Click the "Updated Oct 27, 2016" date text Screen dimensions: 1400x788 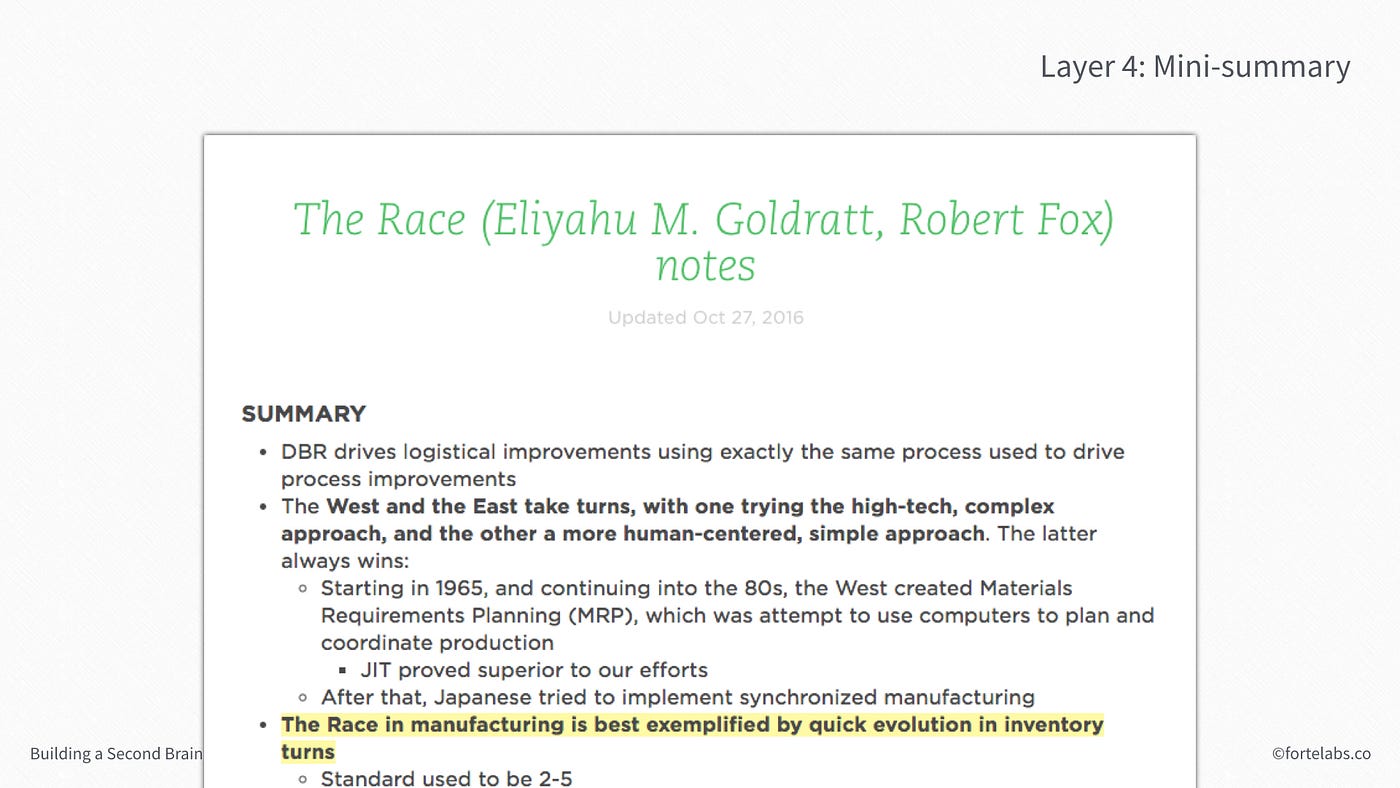point(705,318)
